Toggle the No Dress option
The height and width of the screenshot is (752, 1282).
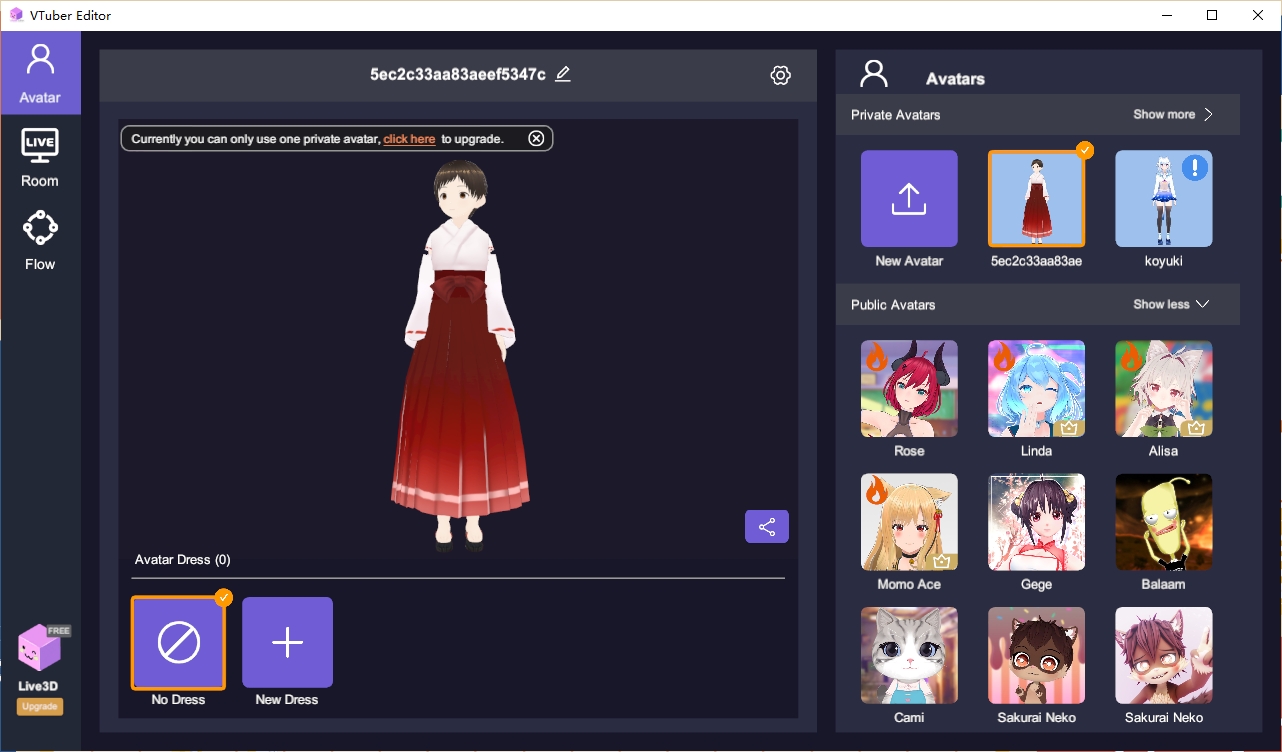178,642
